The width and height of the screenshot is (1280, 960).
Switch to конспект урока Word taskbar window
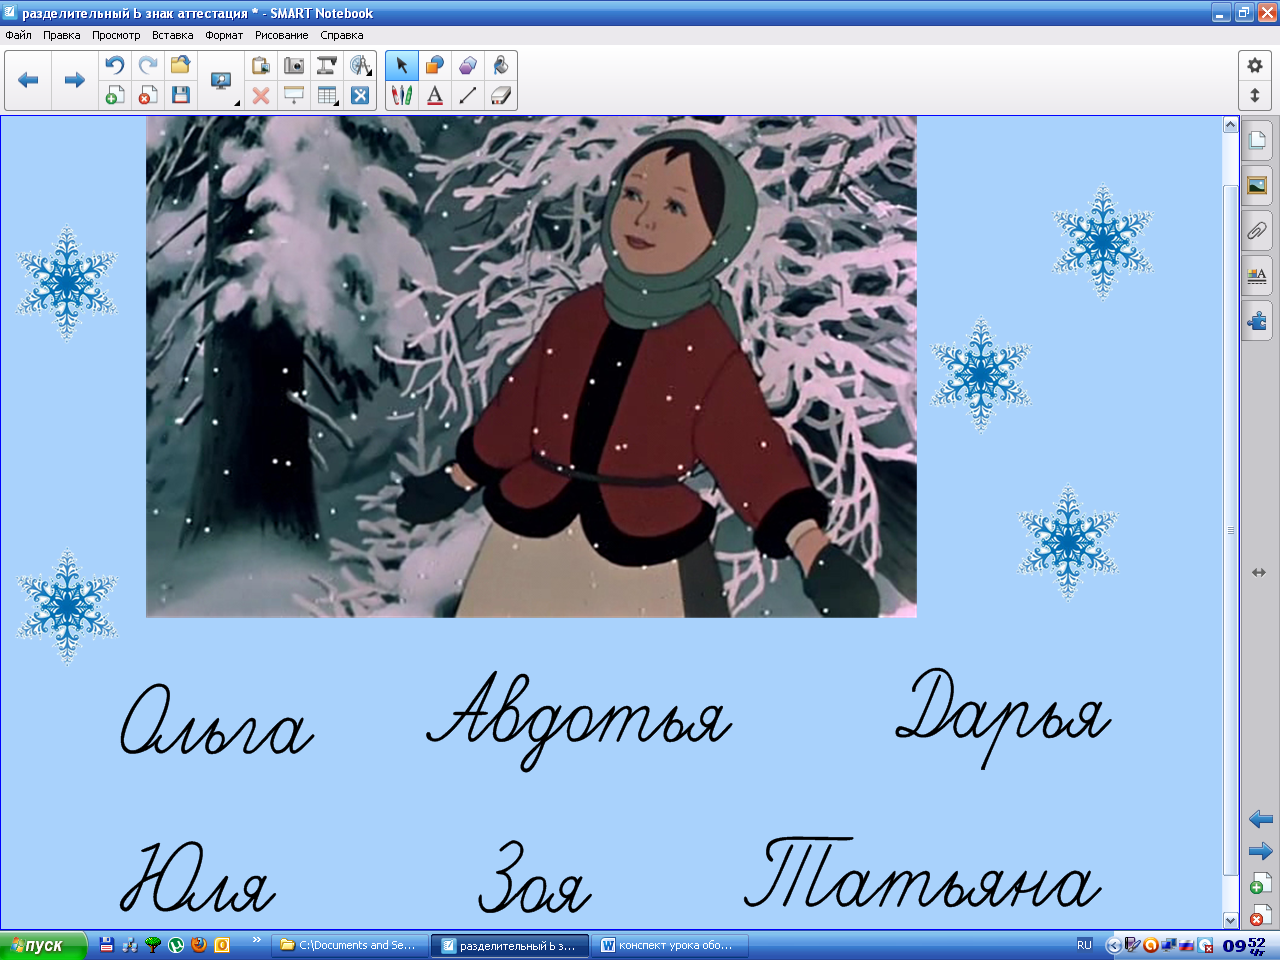click(667, 945)
